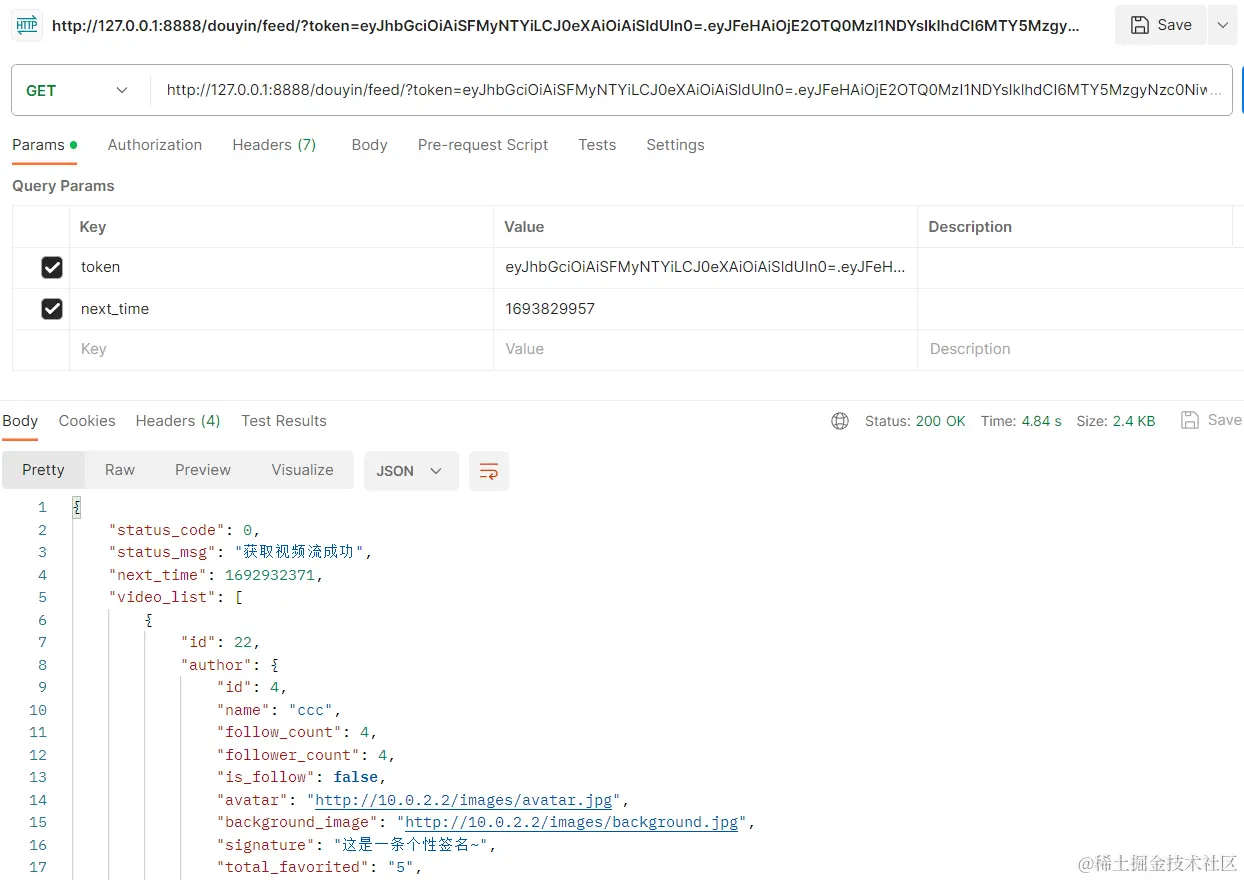Switch to the Visualize view
This screenshot has width=1244, height=880.
point(302,470)
